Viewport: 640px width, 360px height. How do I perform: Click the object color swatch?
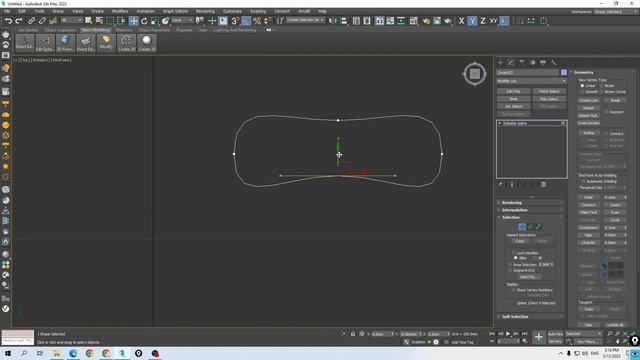[564, 72]
